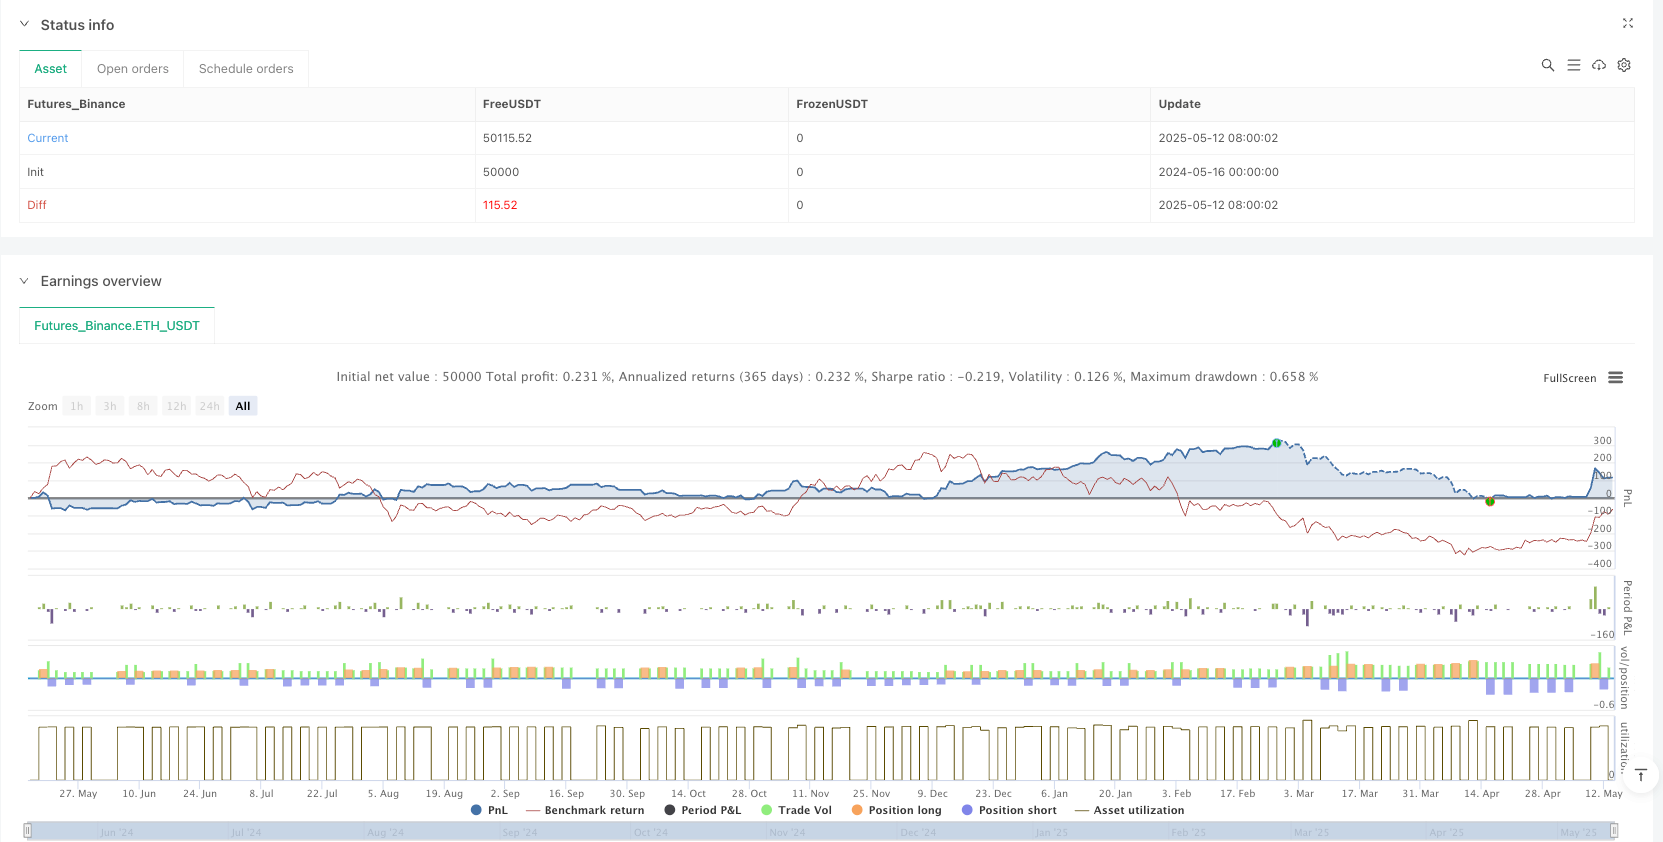1663x842 pixels.
Task: Click the search icon above the asset table
Action: click(1547, 65)
